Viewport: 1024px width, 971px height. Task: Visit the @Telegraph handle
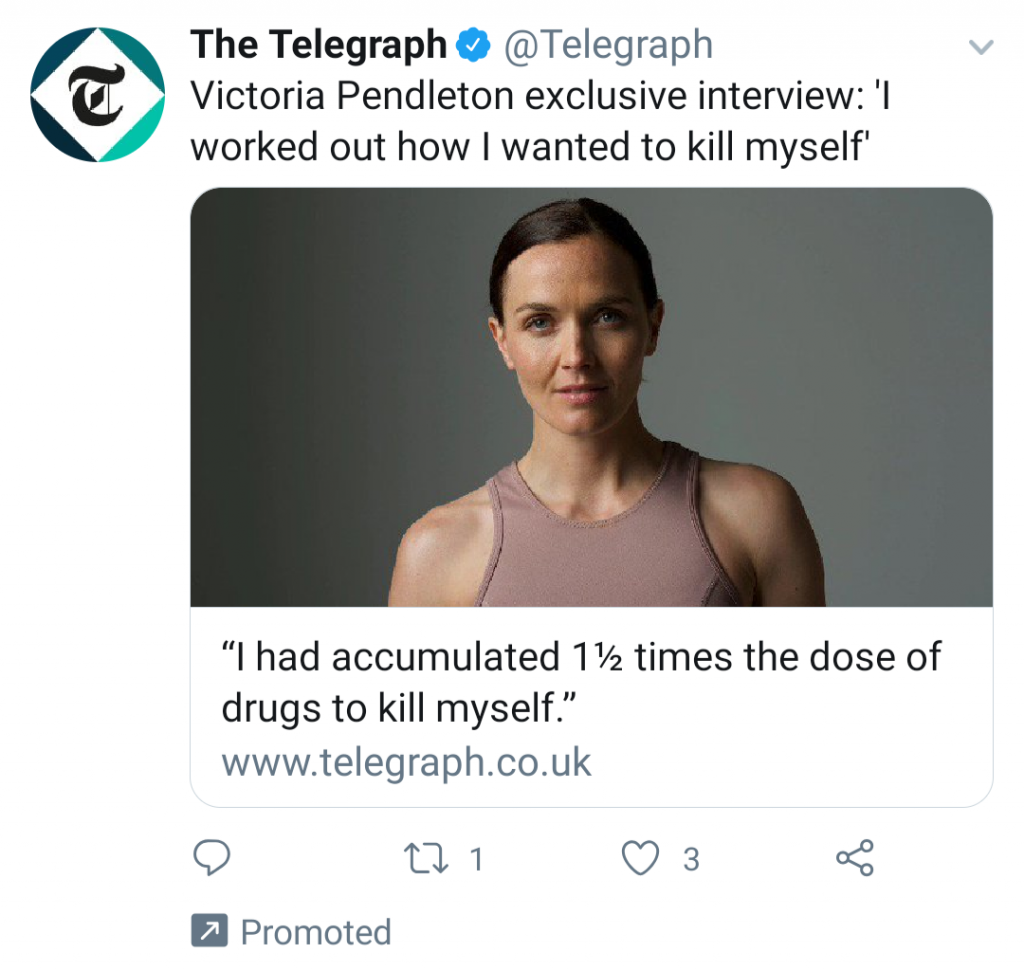[608, 45]
